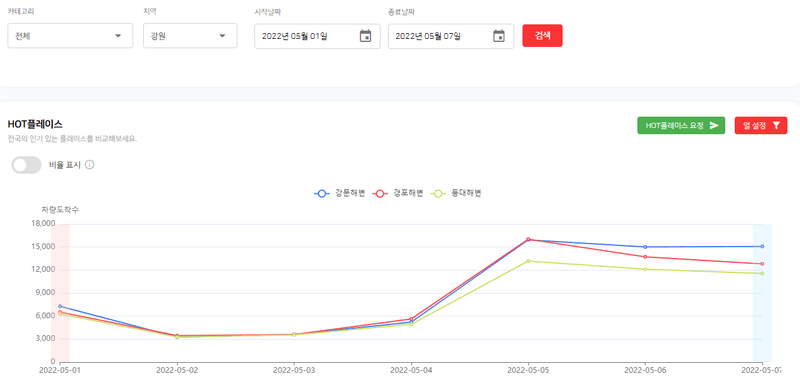
Task: Click the 경포해변 data point on 2022-05-06
Action: [645, 257]
